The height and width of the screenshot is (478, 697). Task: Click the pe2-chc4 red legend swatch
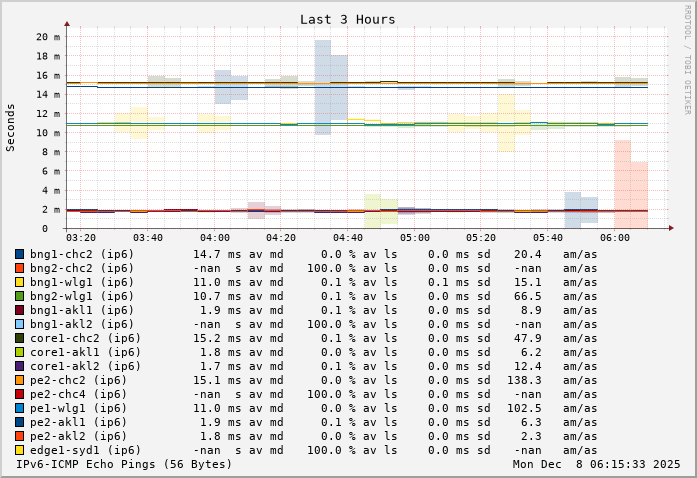coord(19,394)
